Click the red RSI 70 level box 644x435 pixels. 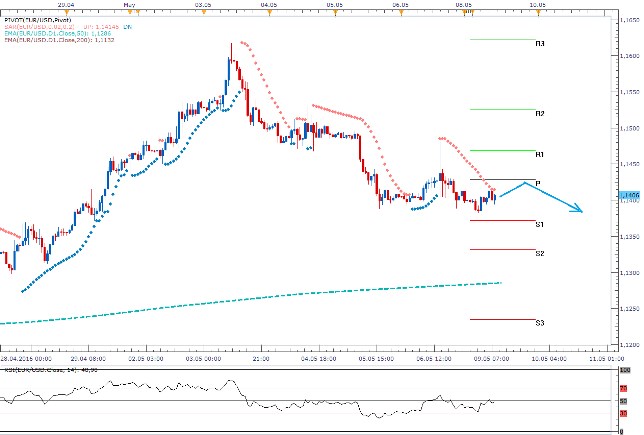pos(624,388)
